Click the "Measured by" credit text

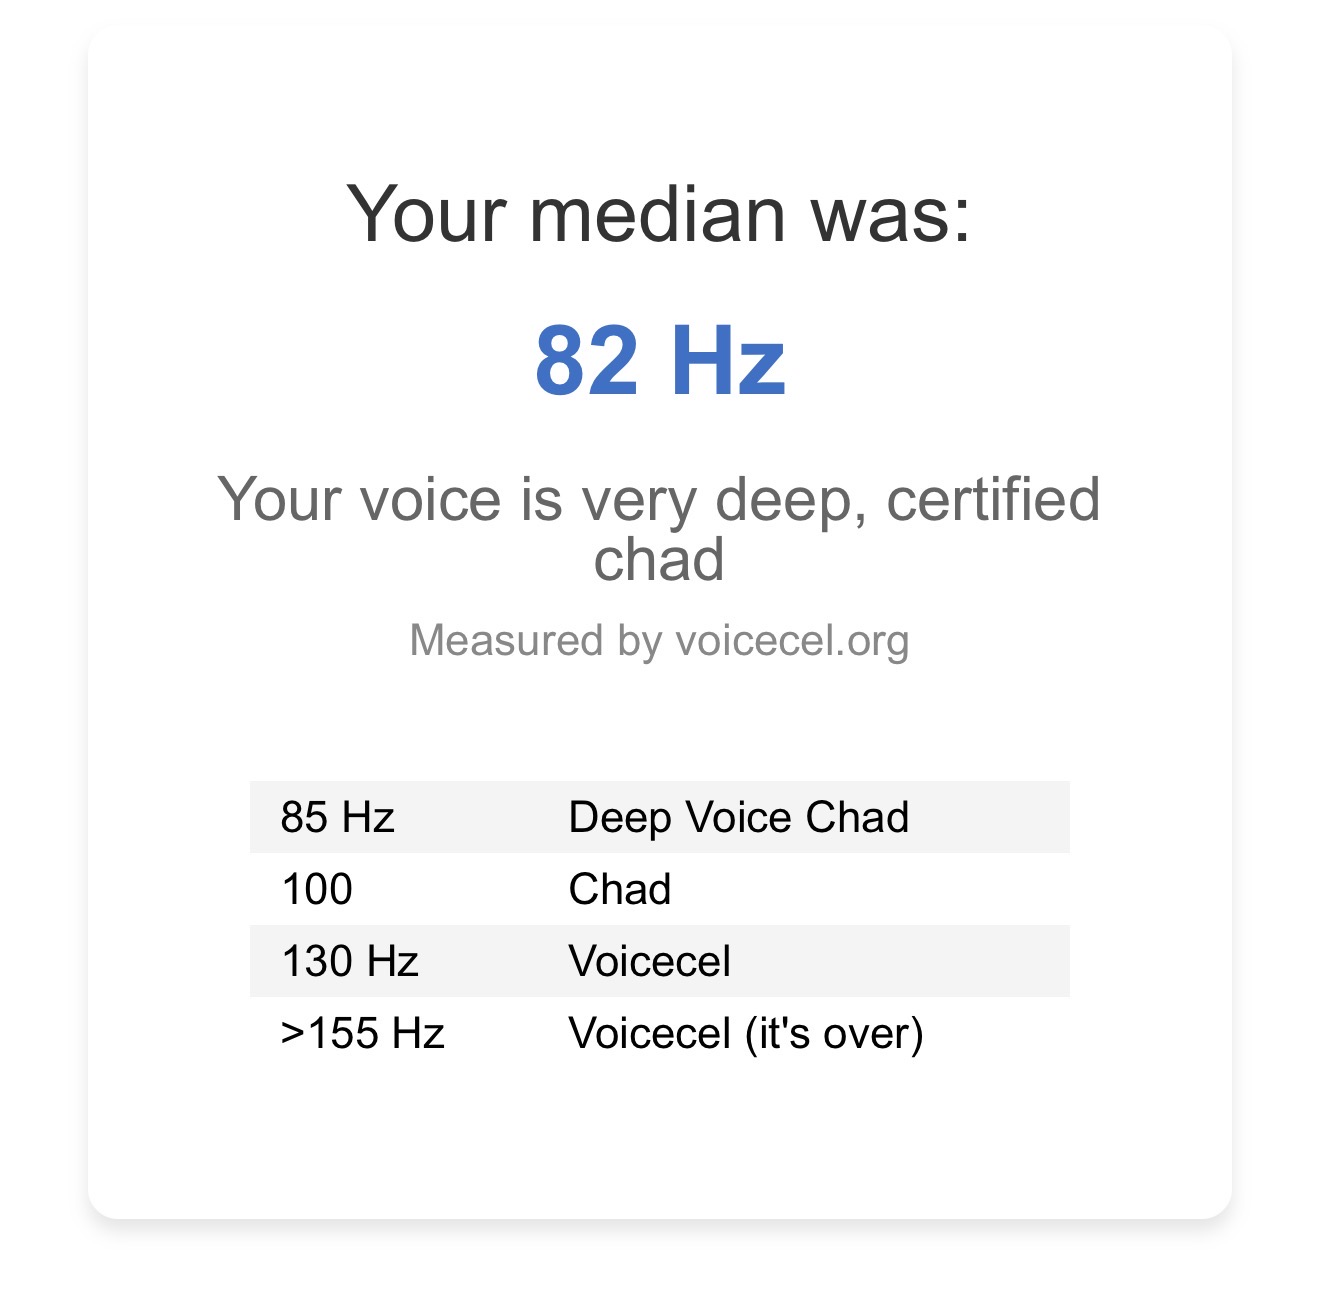535,641
